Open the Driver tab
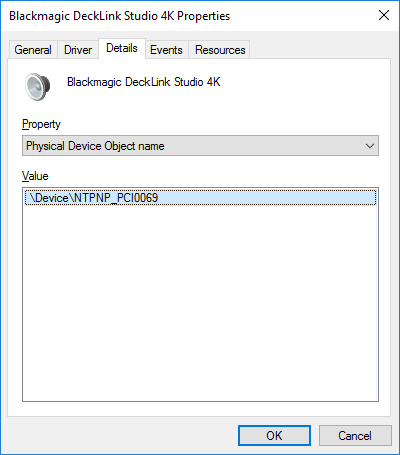This screenshot has width=400, height=455. [78, 50]
